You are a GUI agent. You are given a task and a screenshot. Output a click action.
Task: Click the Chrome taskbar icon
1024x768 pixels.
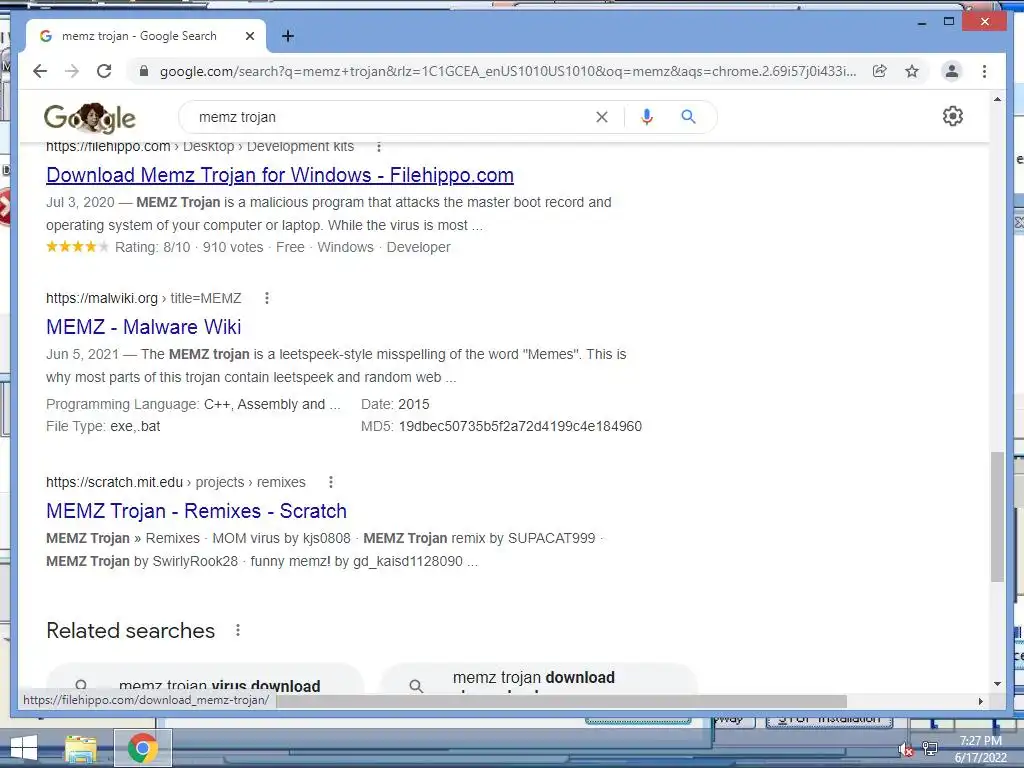coord(142,748)
